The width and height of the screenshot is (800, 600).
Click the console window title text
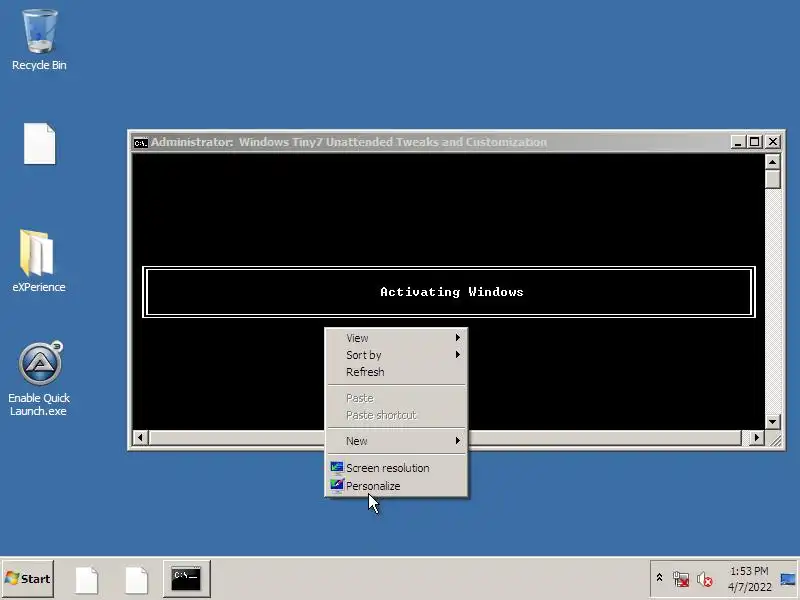pyautogui.click(x=349, y=142)
